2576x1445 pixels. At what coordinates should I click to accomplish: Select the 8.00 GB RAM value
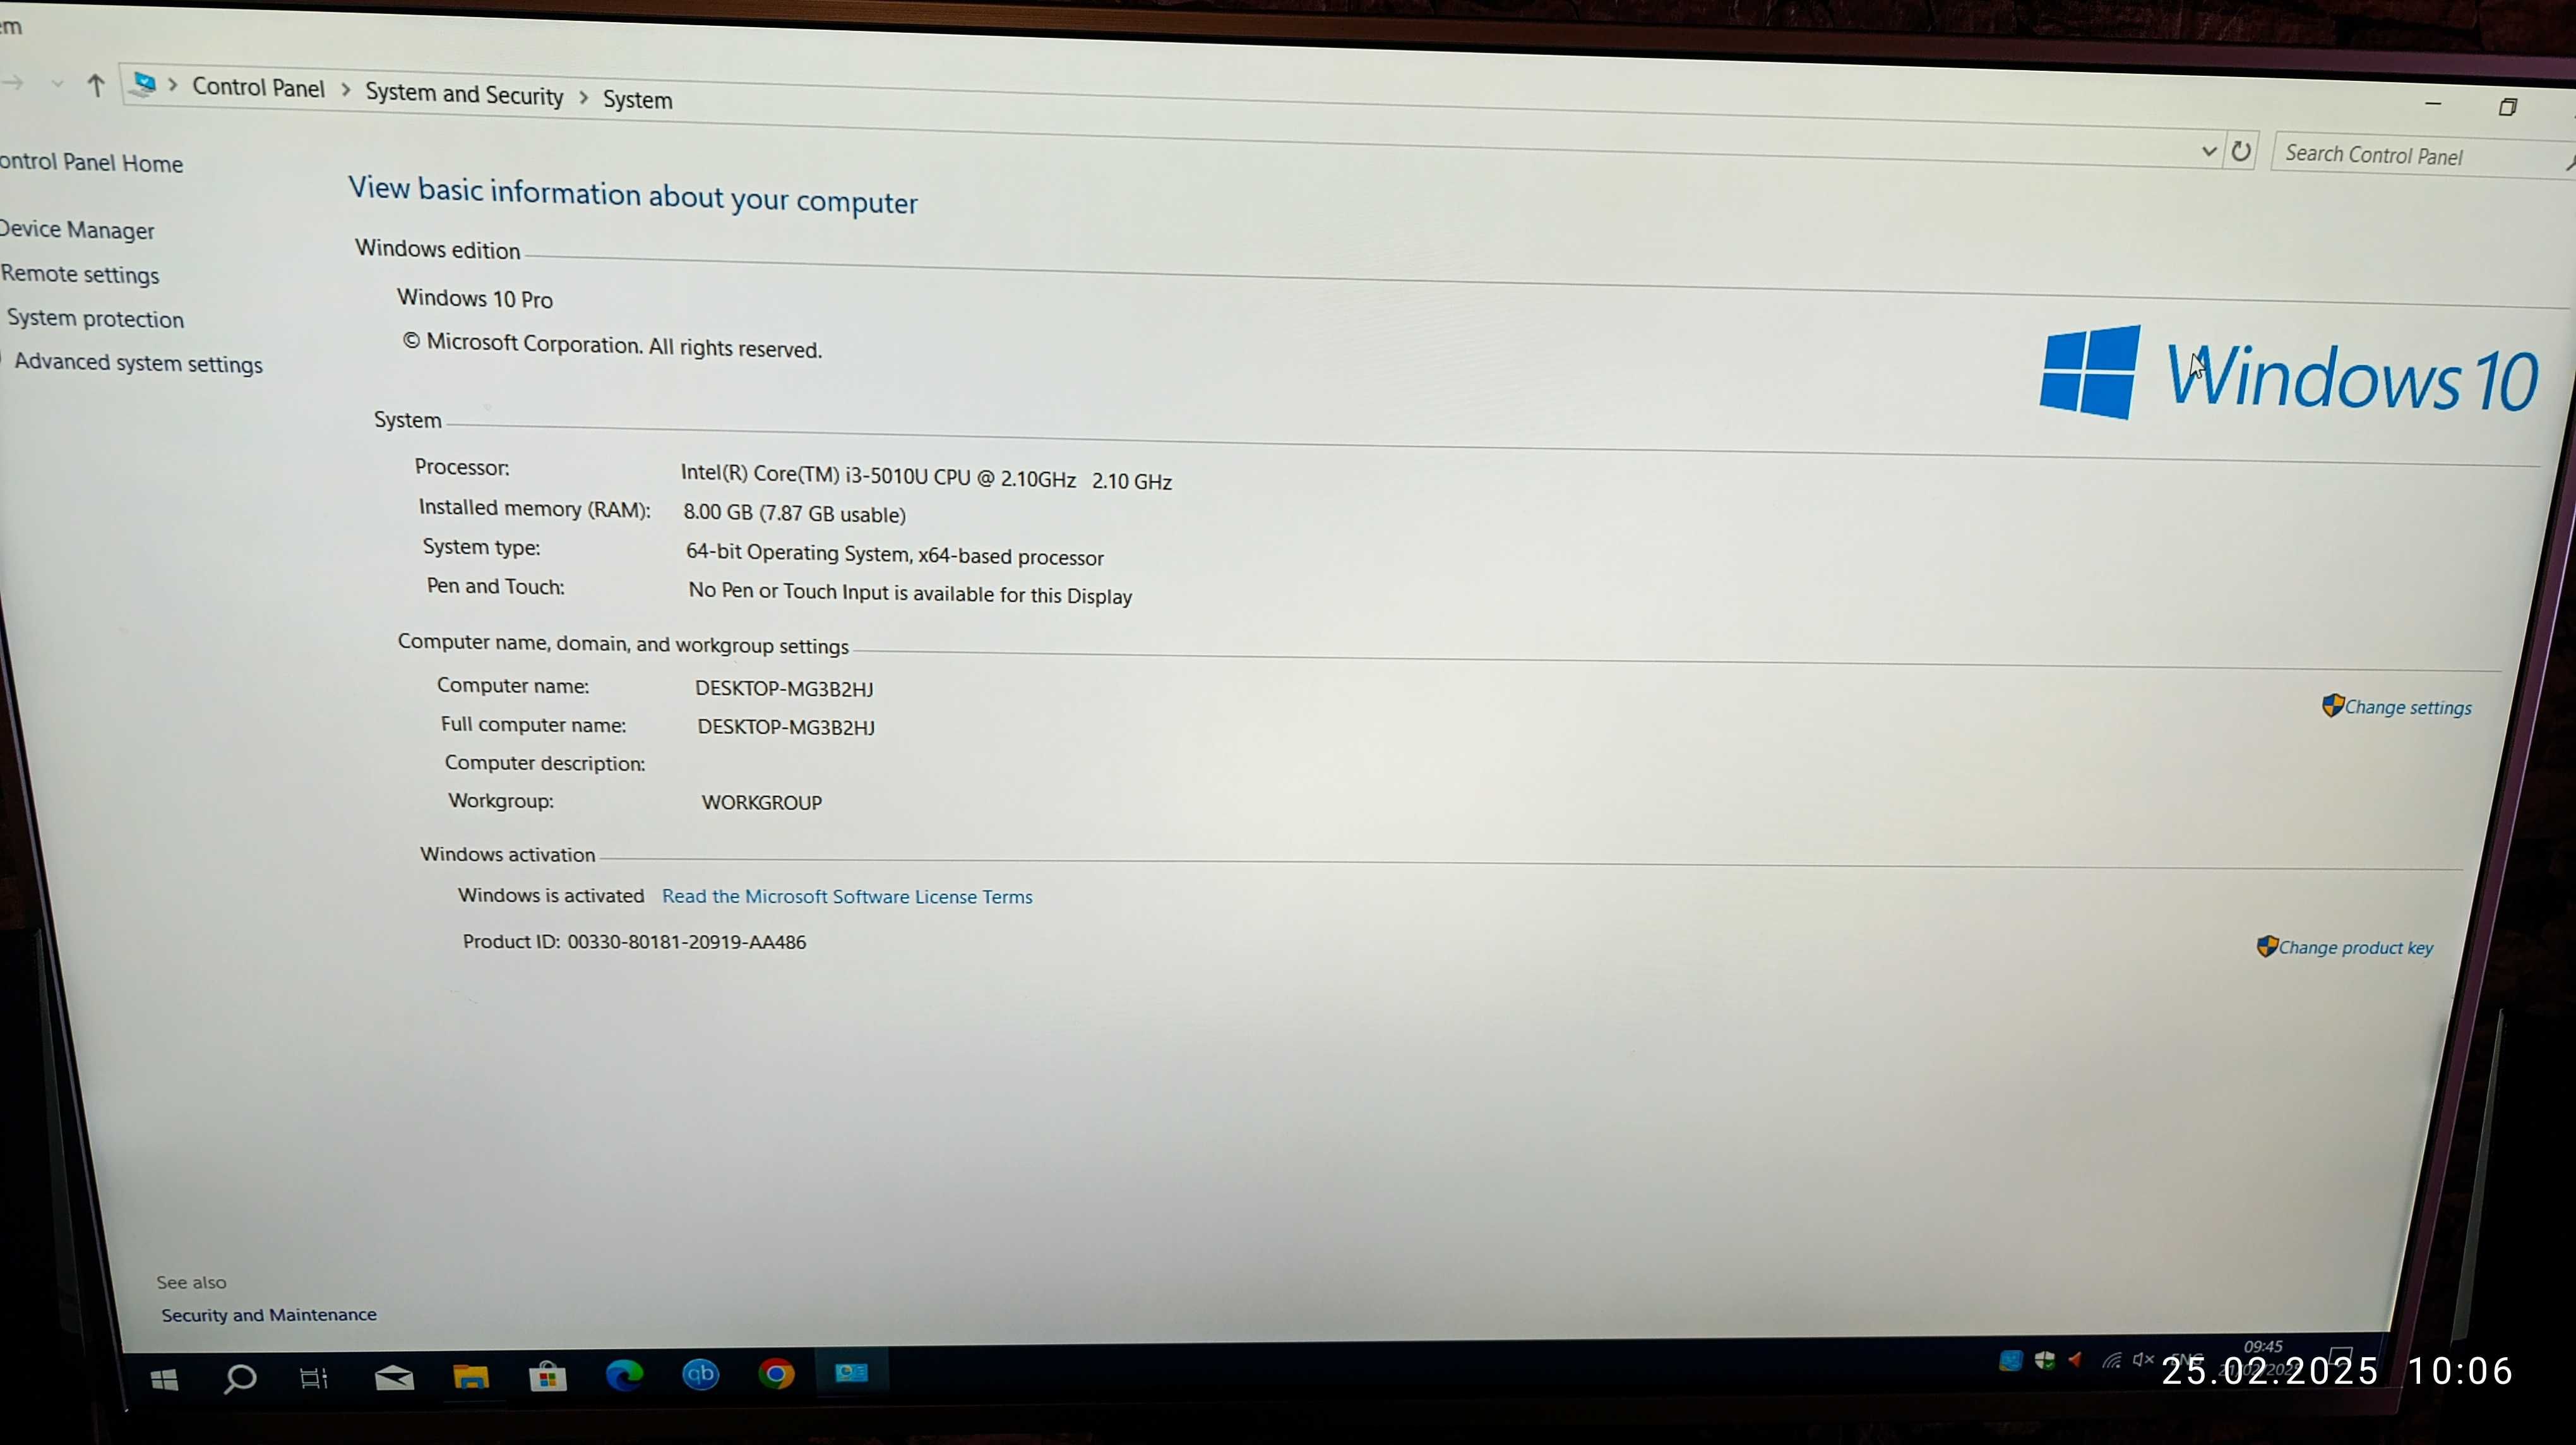[x=794, y=513]
